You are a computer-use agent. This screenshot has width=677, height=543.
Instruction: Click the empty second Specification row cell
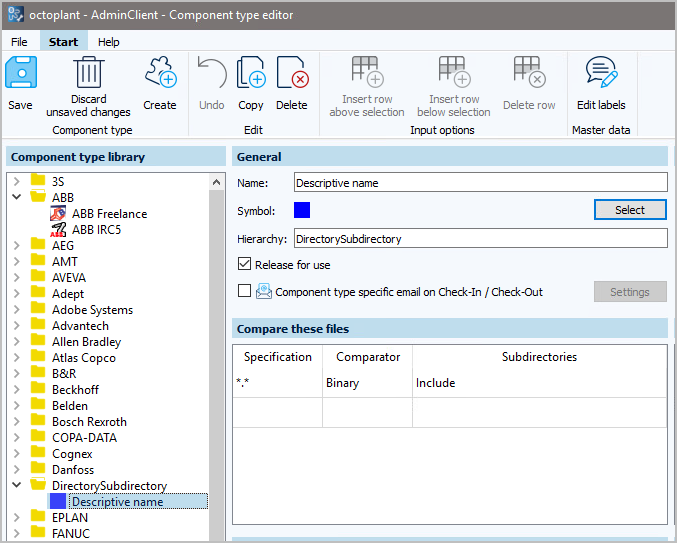[x=277, y=412]
